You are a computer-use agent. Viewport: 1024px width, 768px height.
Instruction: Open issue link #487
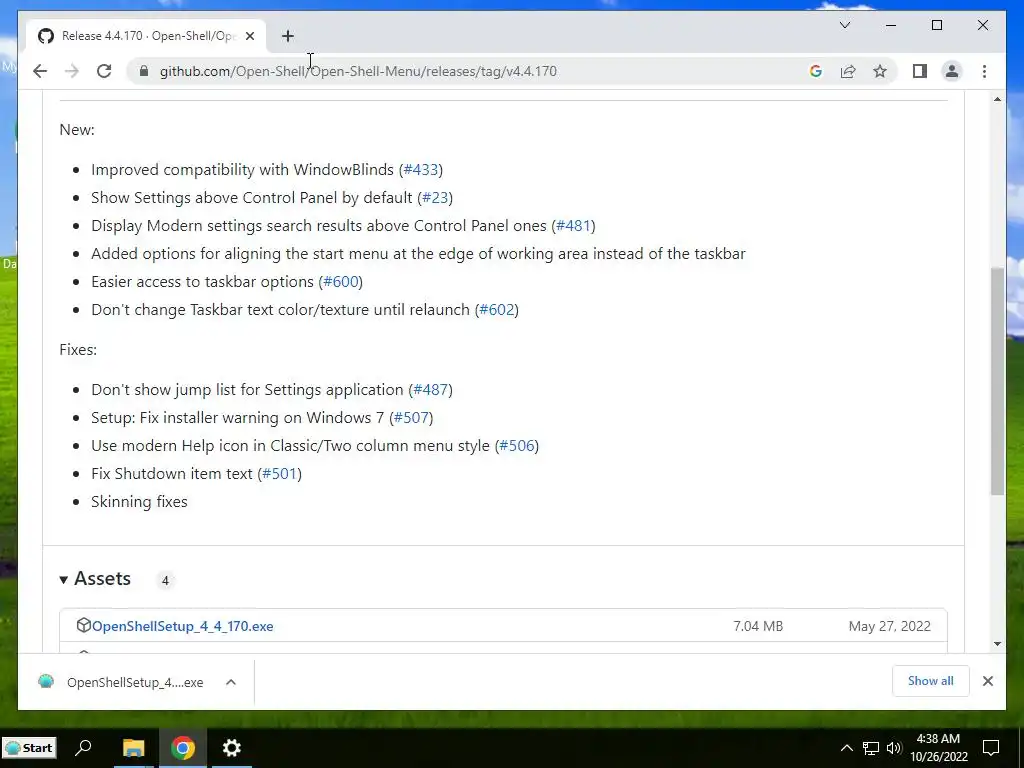431,390
